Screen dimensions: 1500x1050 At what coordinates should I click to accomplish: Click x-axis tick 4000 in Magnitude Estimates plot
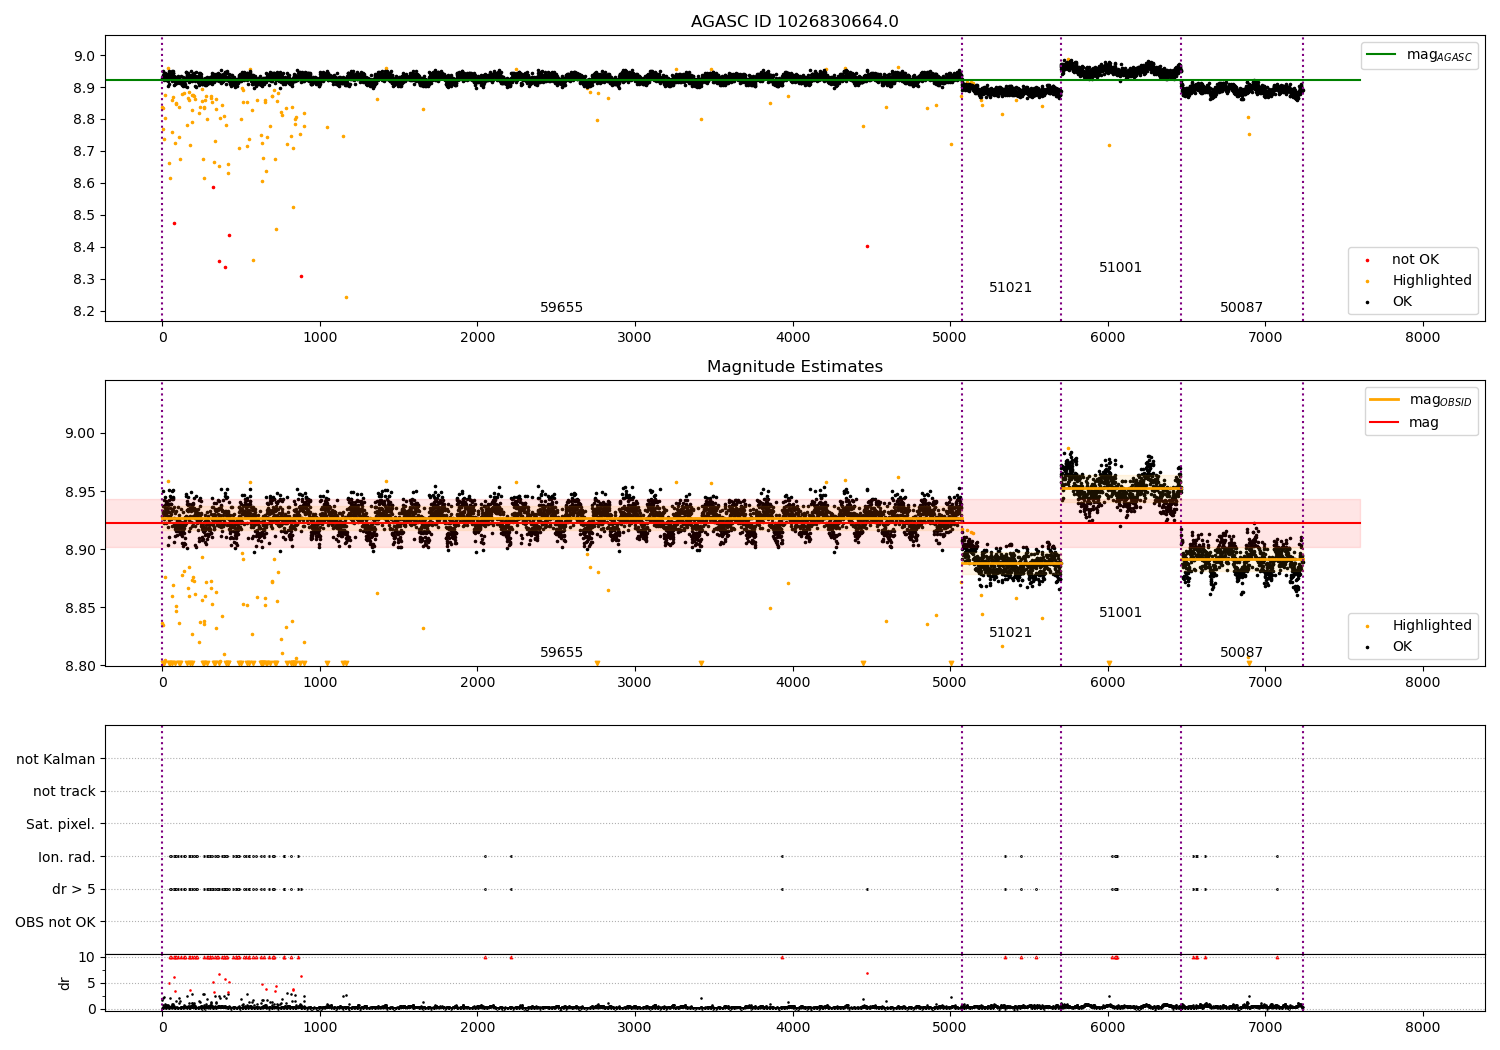pyautogui.click(x=793, y=683)
